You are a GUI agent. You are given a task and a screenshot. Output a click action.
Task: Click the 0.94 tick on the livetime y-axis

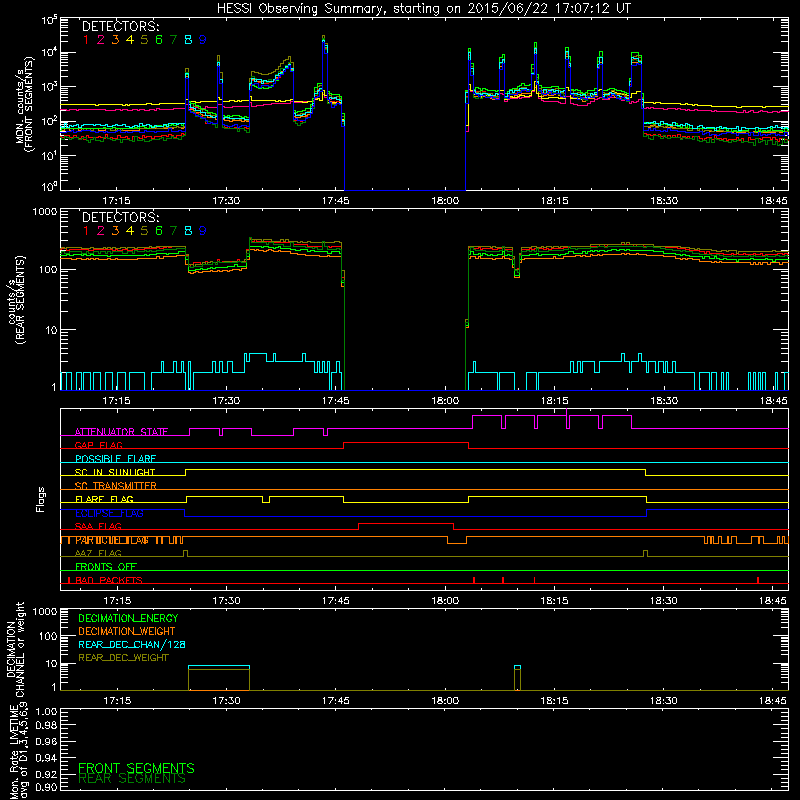[47, 757]
